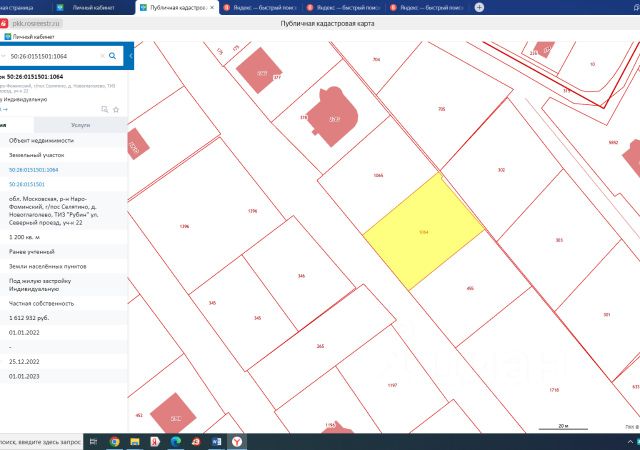Click the 25.12.2022 date row

click(x=64, y=361)
